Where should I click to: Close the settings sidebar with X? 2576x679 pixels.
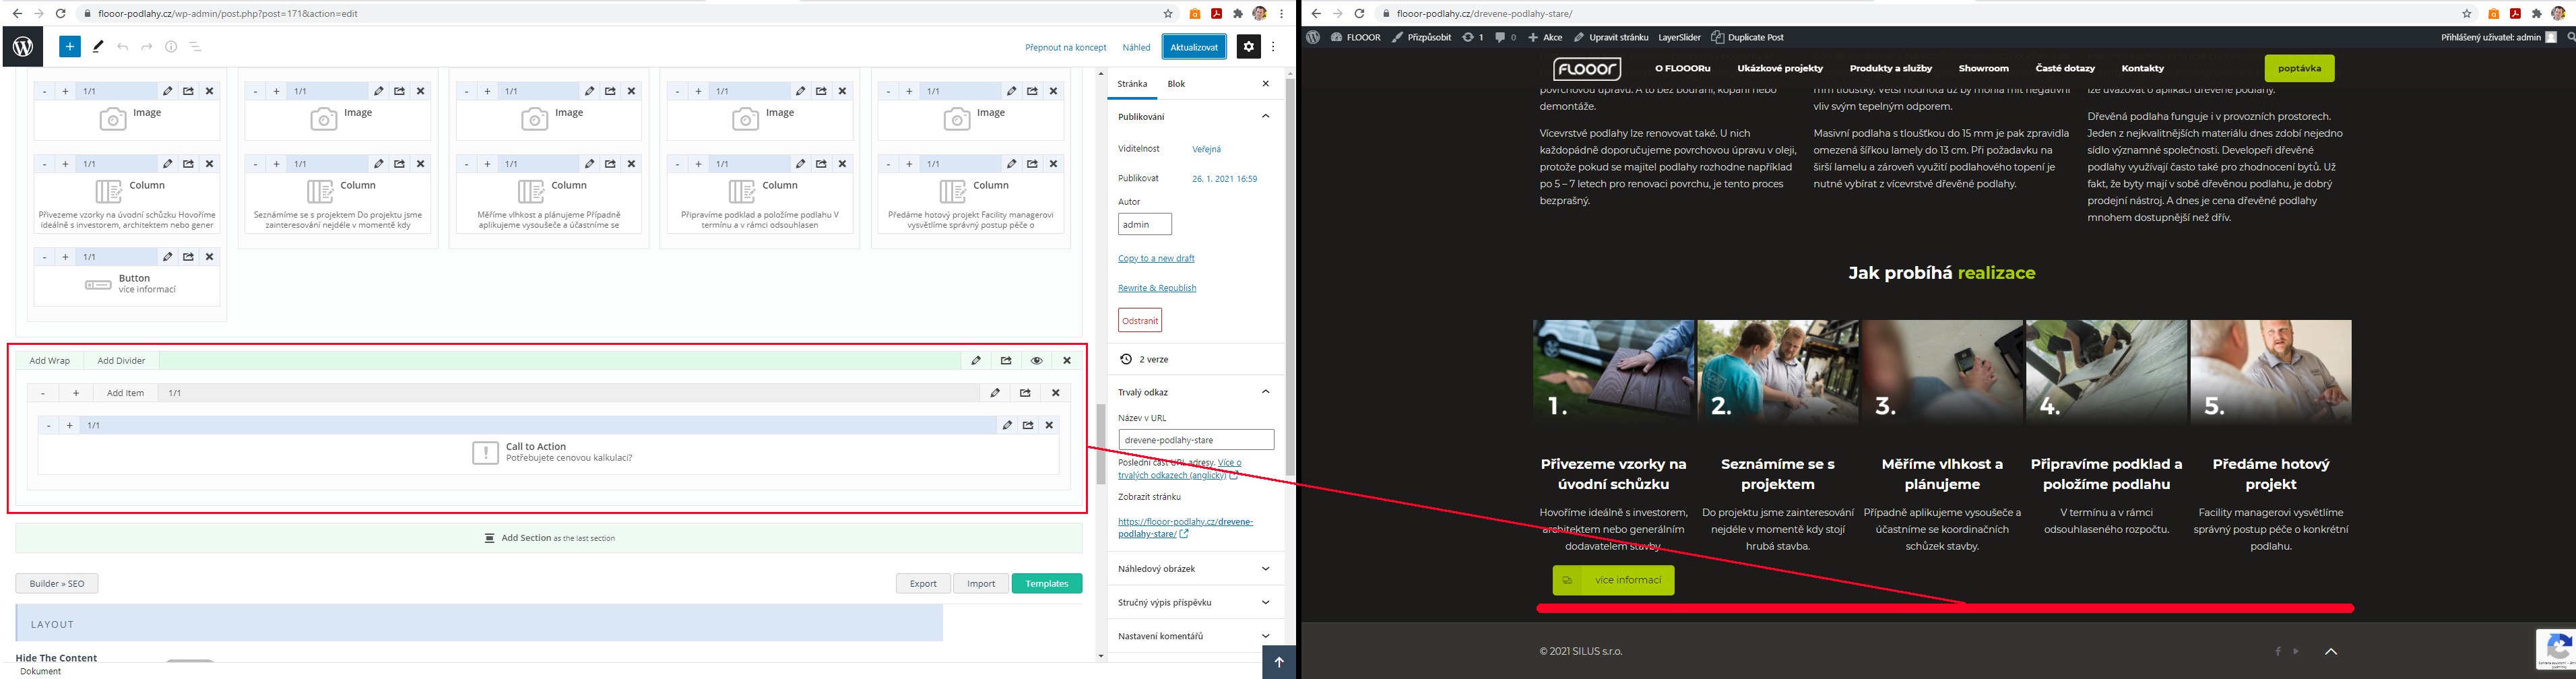pyautogui.click(x=1265, y=84)
